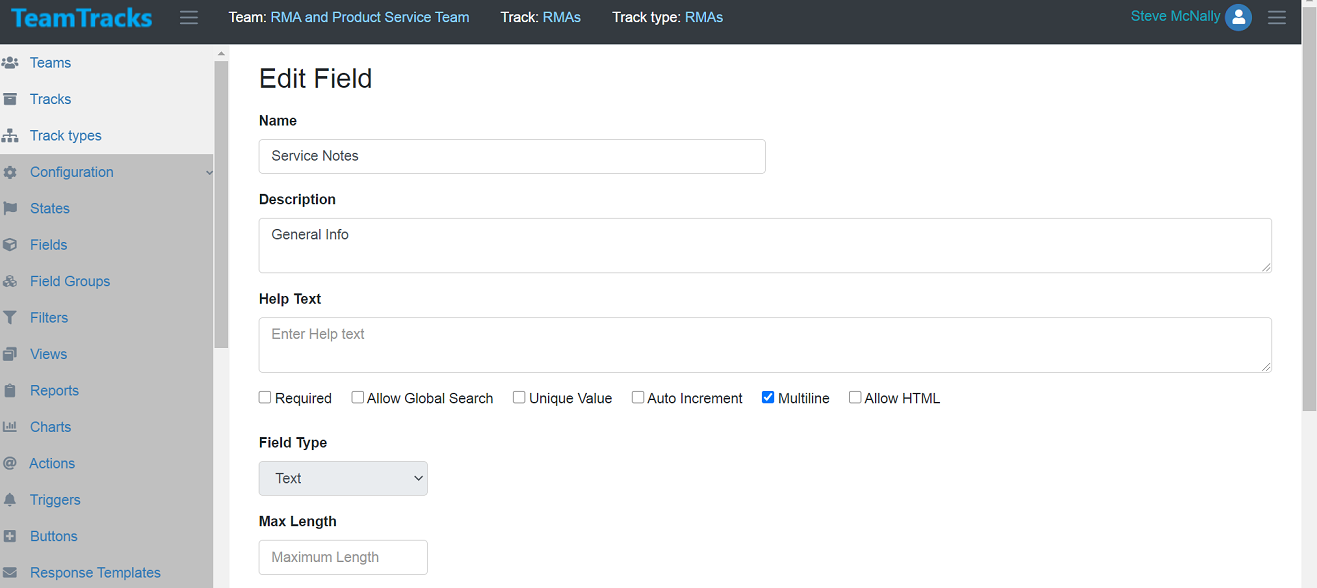Open the Field Type dropdown

coord(343,478)
